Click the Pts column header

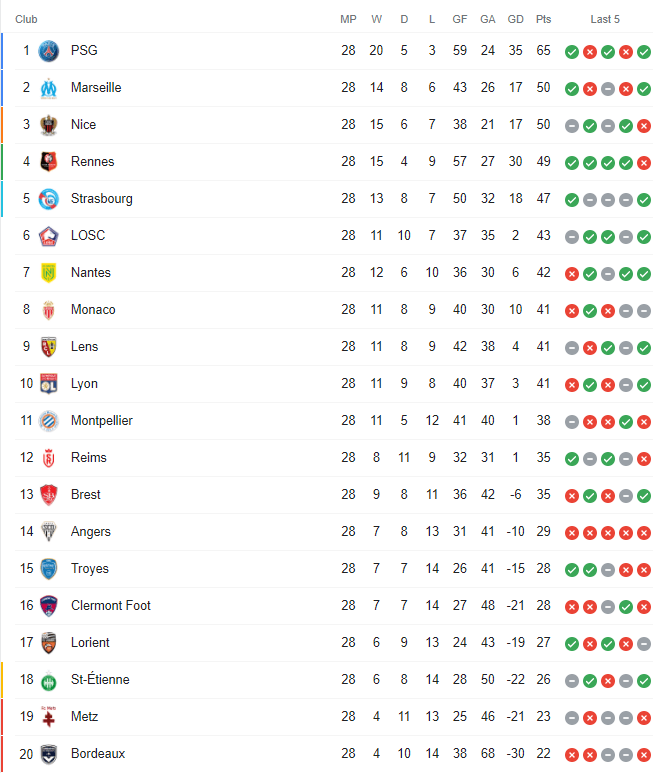click(x=543, y=19)
